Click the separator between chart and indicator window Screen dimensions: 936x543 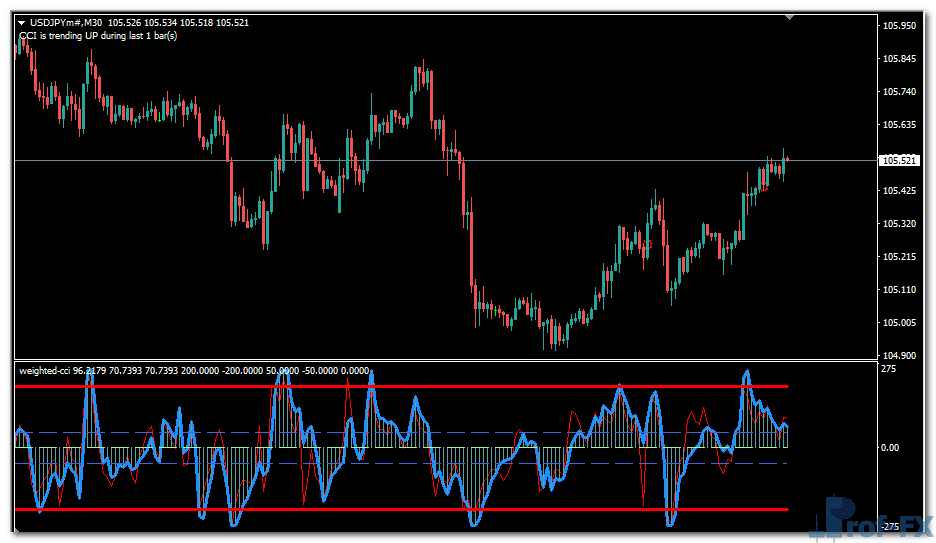(x=440, y=360)
